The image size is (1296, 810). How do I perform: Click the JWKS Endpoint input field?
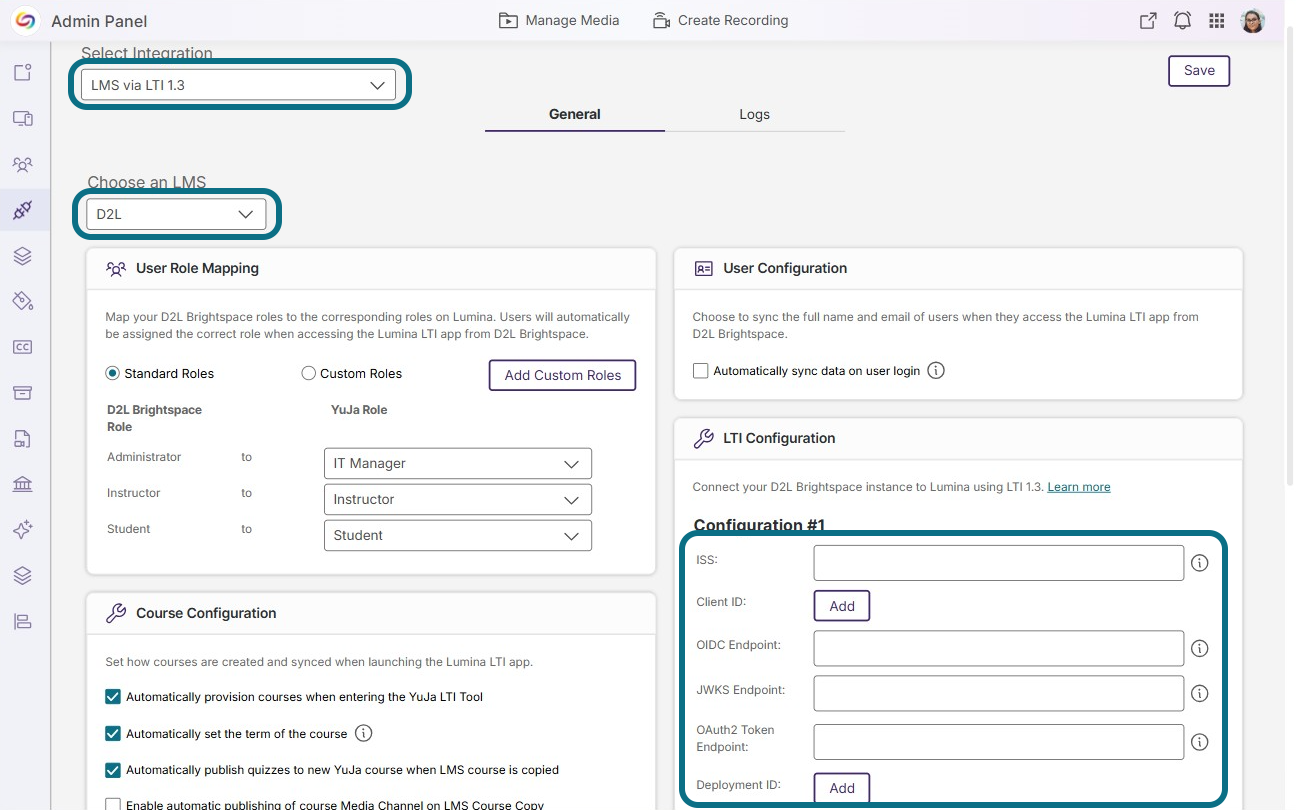pyautogui.click(x=999, y=693)
